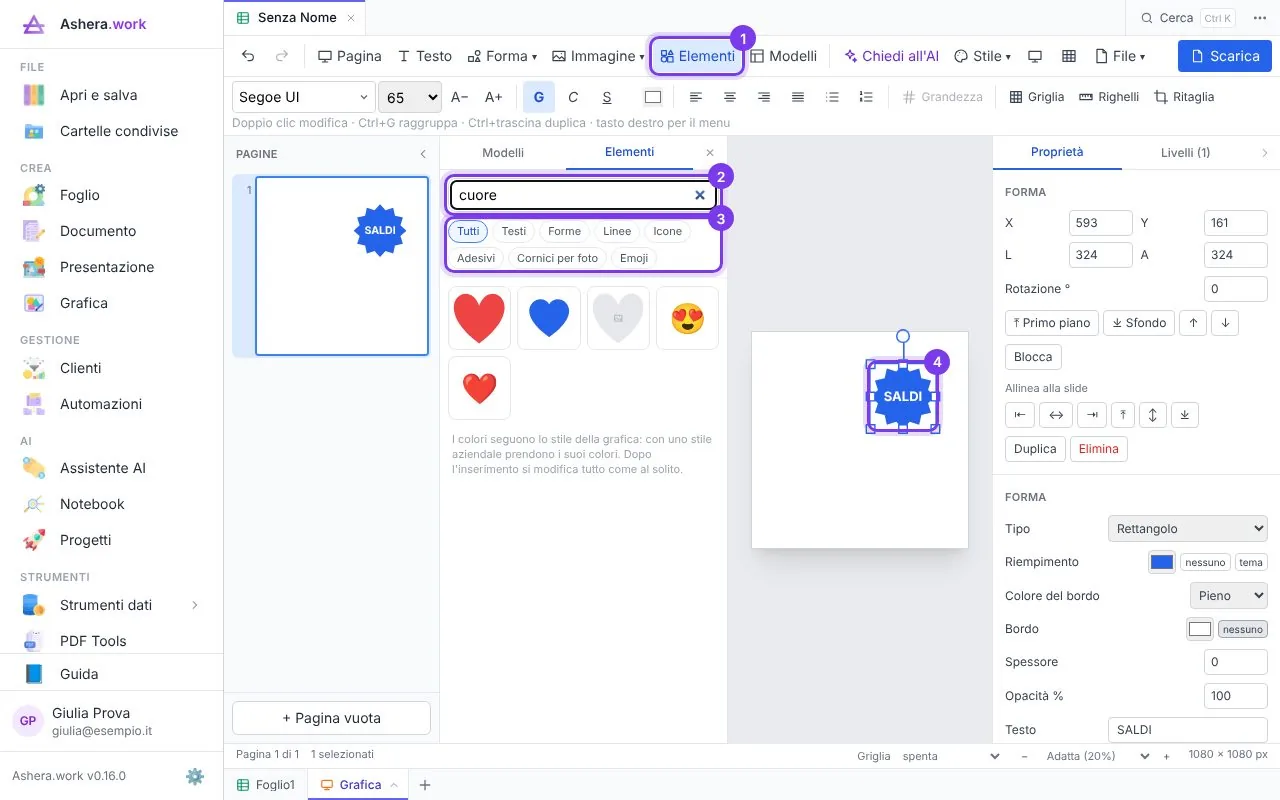Click the blue Riempimento color swatch
Viewport: 1280px width, 800px height.
(x=1162, y=562)
